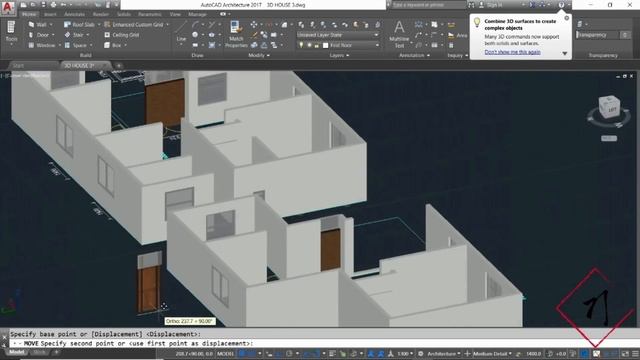Click the Help question mark icon
This screenshot has width=640, height=360.
(561, 5)
